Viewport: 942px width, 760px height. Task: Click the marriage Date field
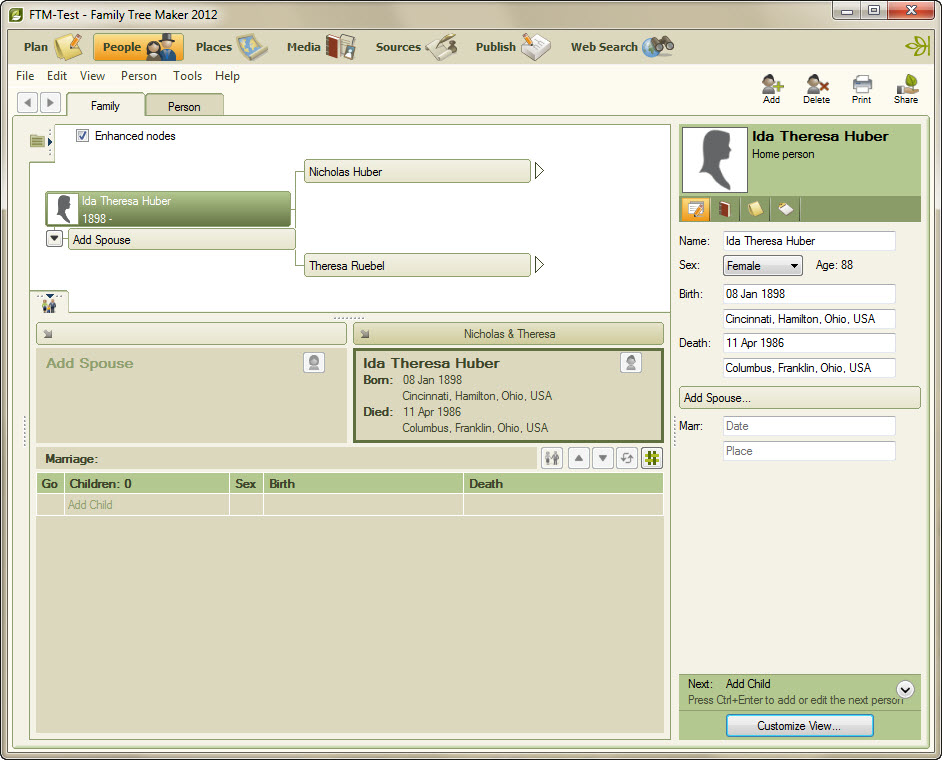tap(809, 426)
